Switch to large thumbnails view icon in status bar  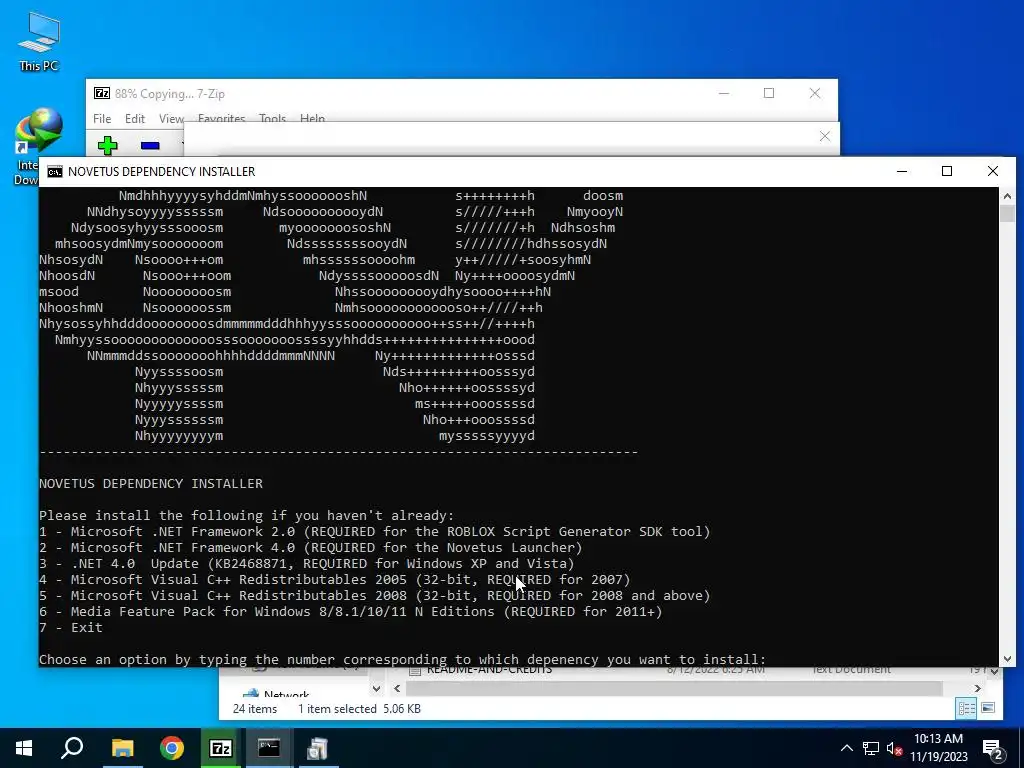988,708
